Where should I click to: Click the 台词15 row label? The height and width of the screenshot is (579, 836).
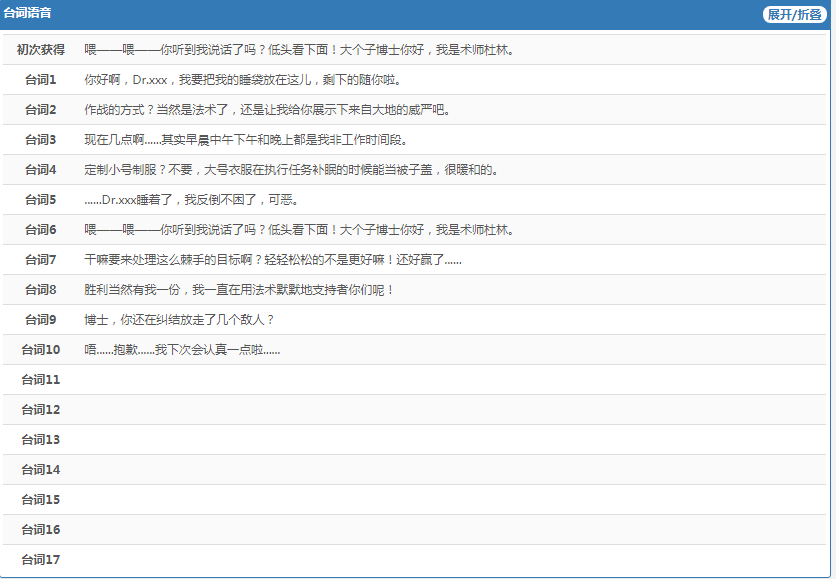[41, 500]
